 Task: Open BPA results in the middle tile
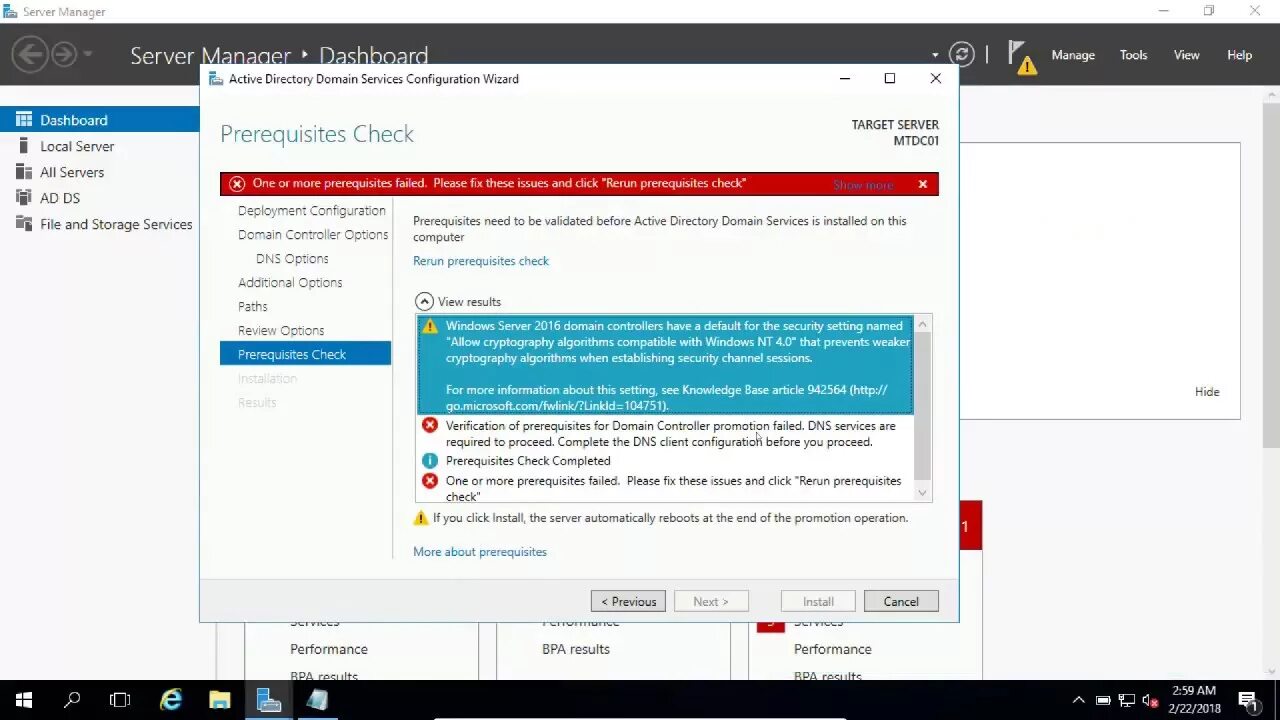[576, 649]
